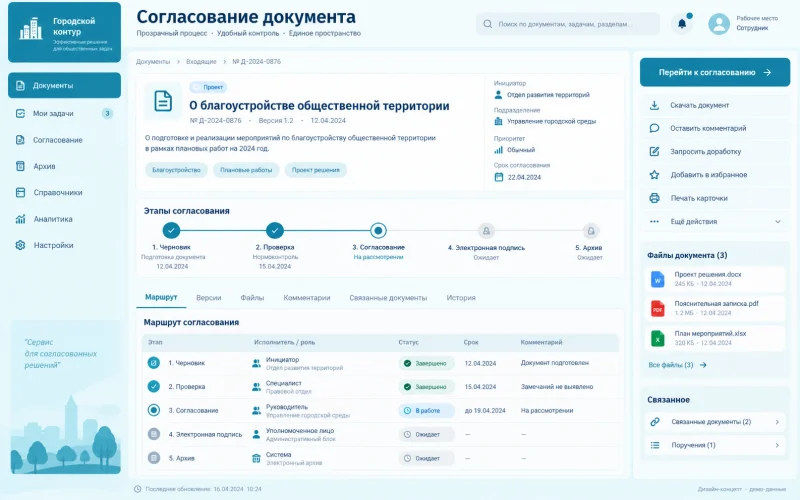Select the completed stage circle 2. Проверка
The height and width of the screenshot is (500, 800).
pos(274,231)
